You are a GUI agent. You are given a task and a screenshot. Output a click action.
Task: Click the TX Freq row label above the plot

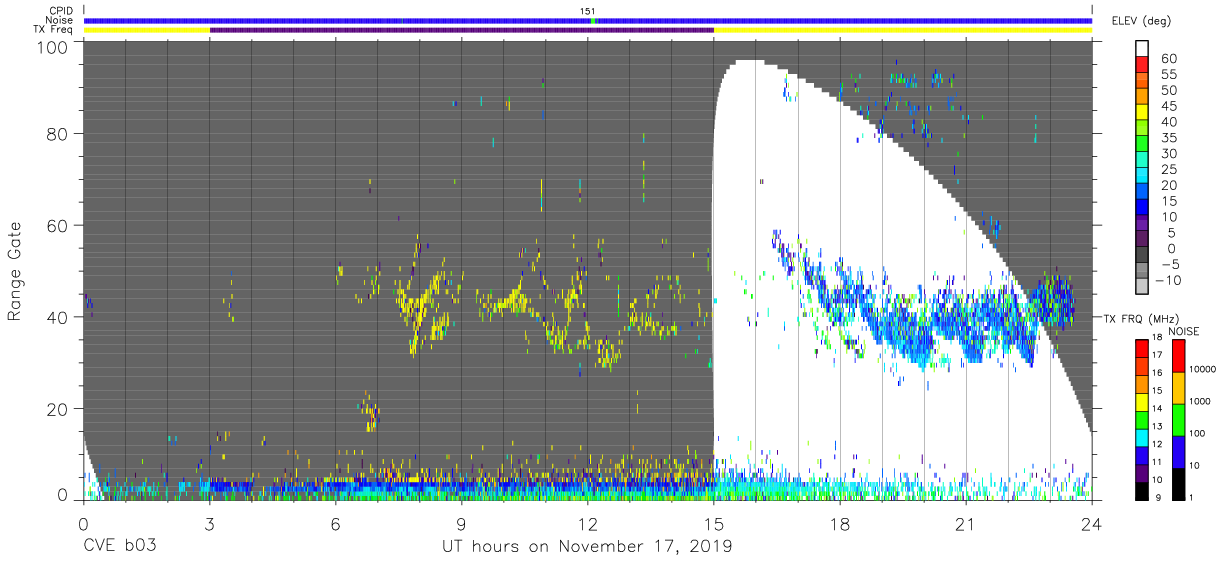pyautogui.click(x=52, y=30)
